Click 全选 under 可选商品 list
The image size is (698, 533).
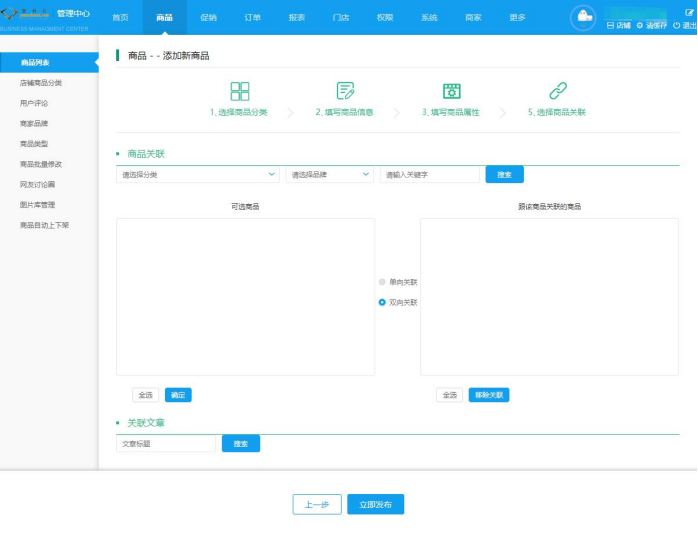coord(146,395)
